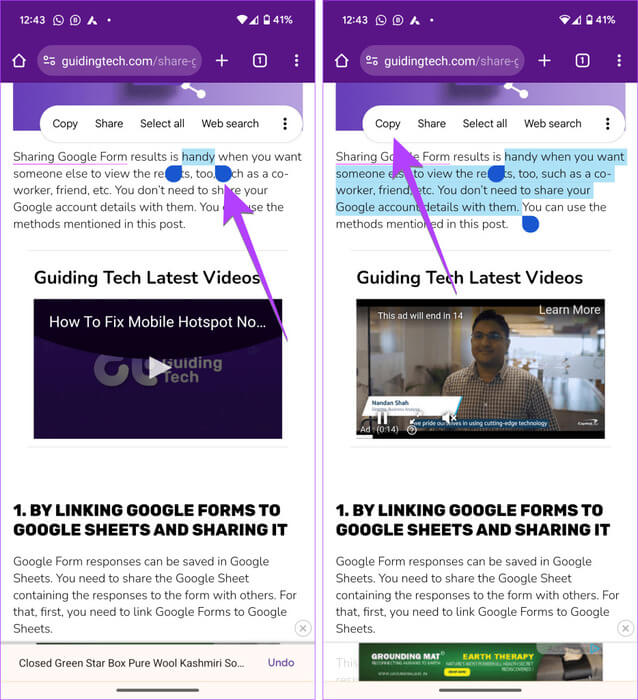This screenshot has width=638, height=700.
Task: Open the Grounding Mat banner ad
Action: coord(480,662)
